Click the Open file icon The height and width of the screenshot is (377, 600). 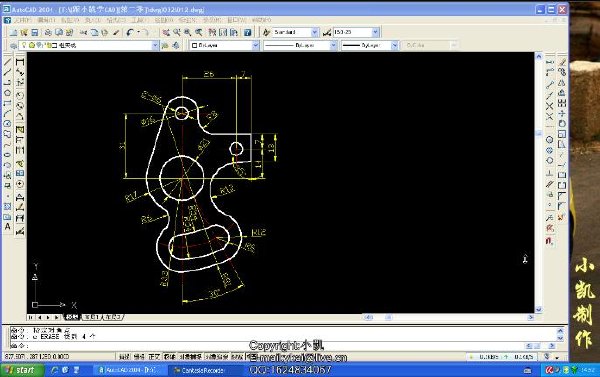coord(24,33)
